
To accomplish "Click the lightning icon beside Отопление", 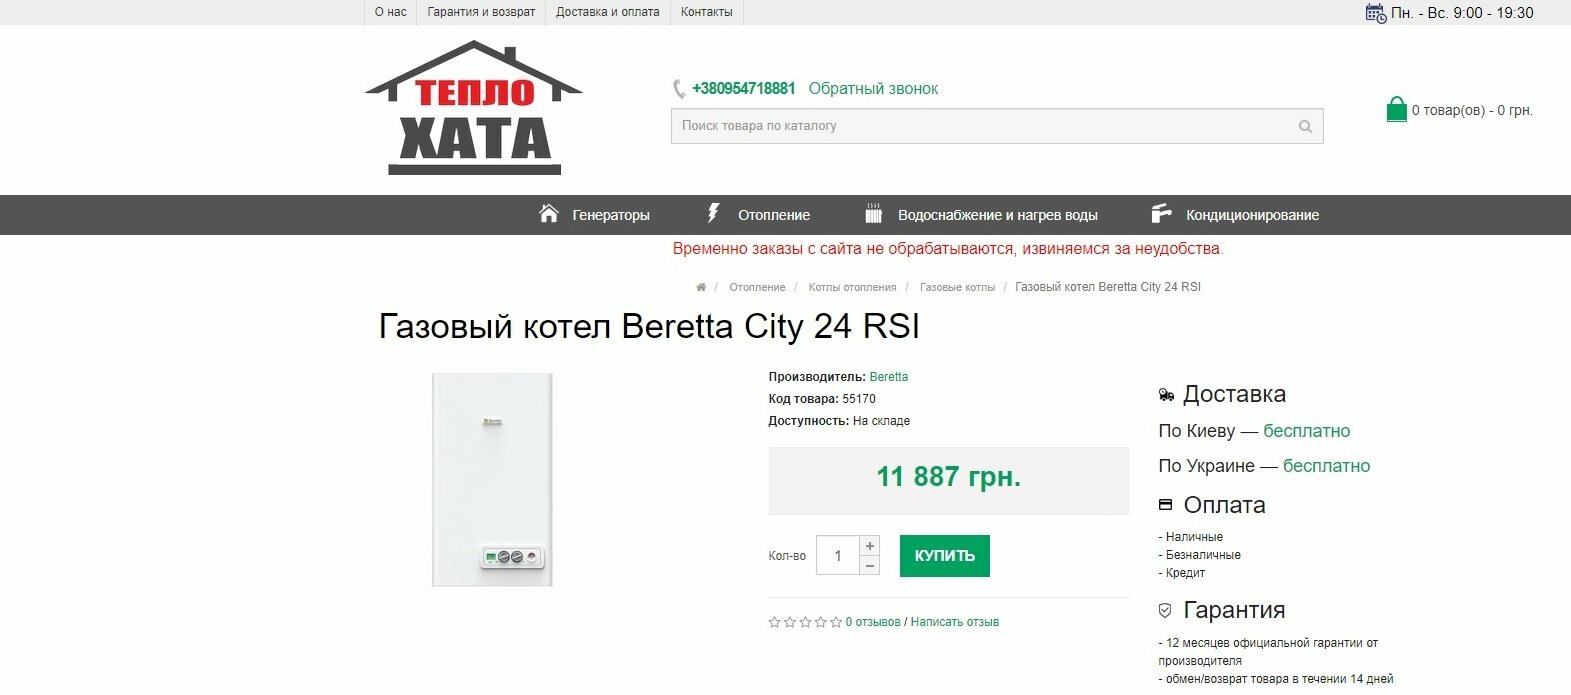I will pos(713,214).
